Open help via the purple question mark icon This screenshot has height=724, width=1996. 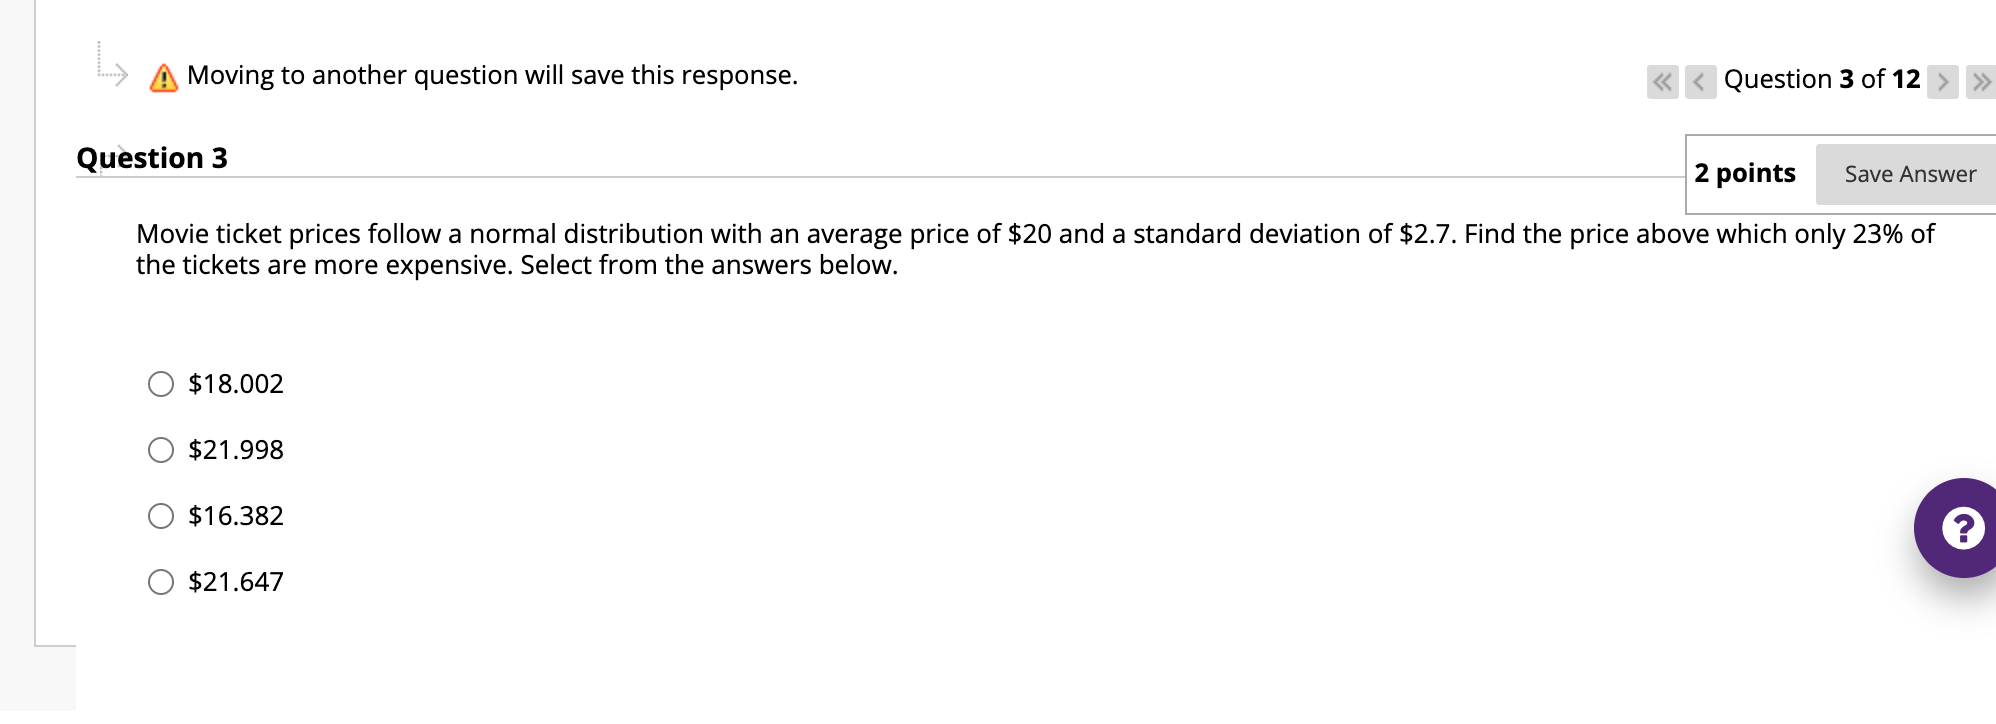(x=1962, y=527)
